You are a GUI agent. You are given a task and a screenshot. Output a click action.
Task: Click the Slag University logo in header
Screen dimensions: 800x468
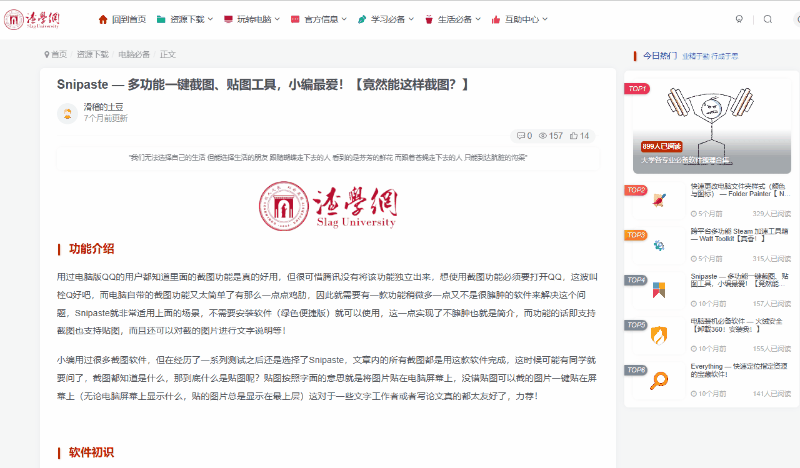[x=32, y=19]
